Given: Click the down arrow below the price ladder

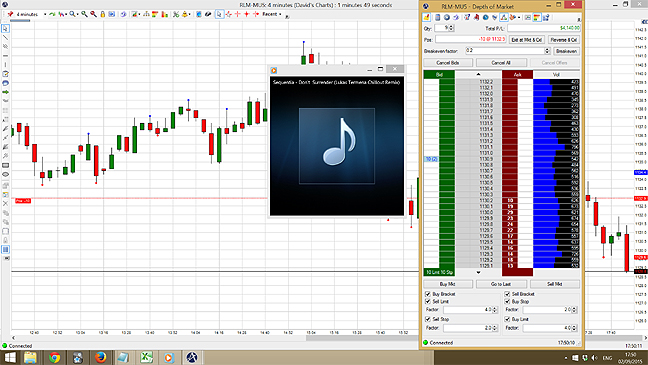Looking at the screenshot, I should click(478, 272).
